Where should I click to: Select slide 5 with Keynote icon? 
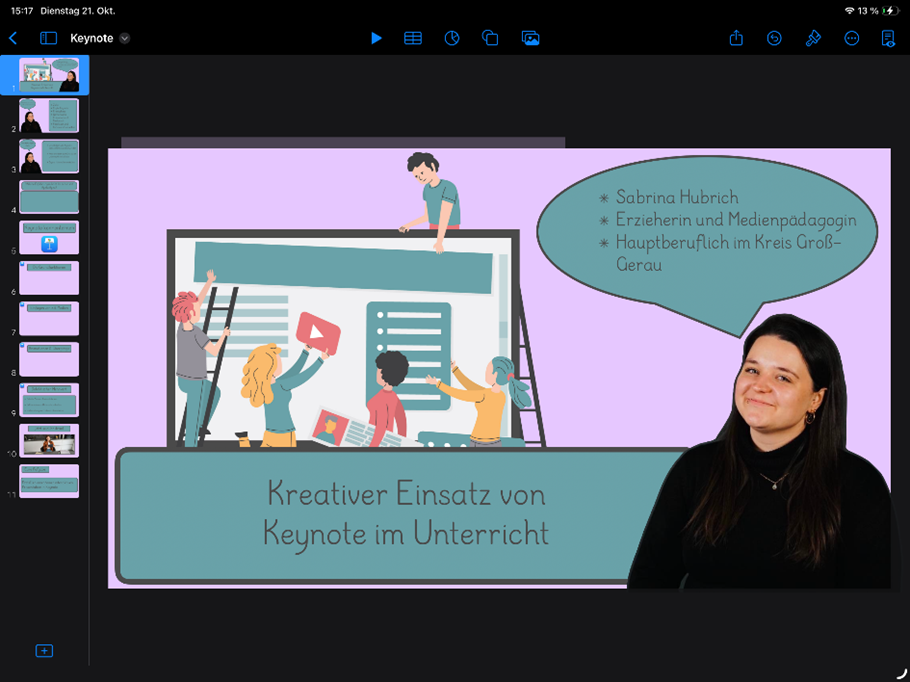(49, 238)
